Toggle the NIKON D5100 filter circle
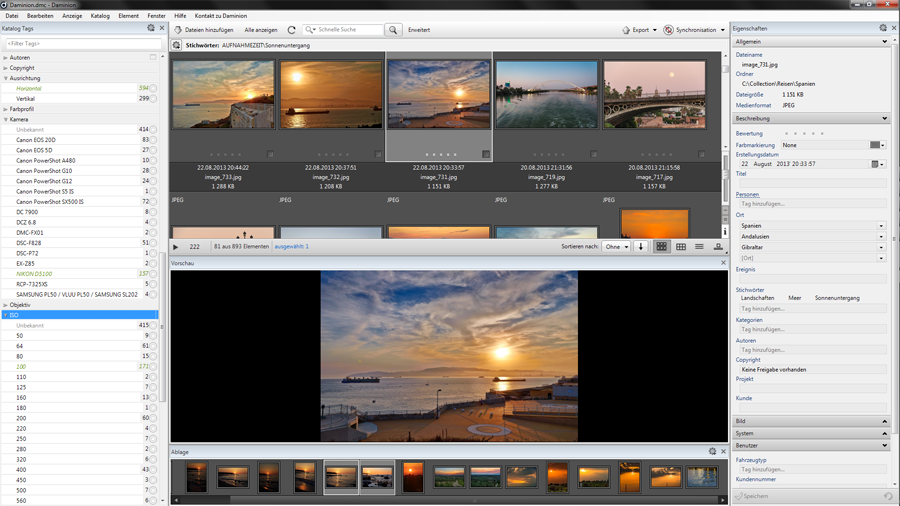Image resolution: width=900 pixels, height=506 pixels. (x=154, y=274)
